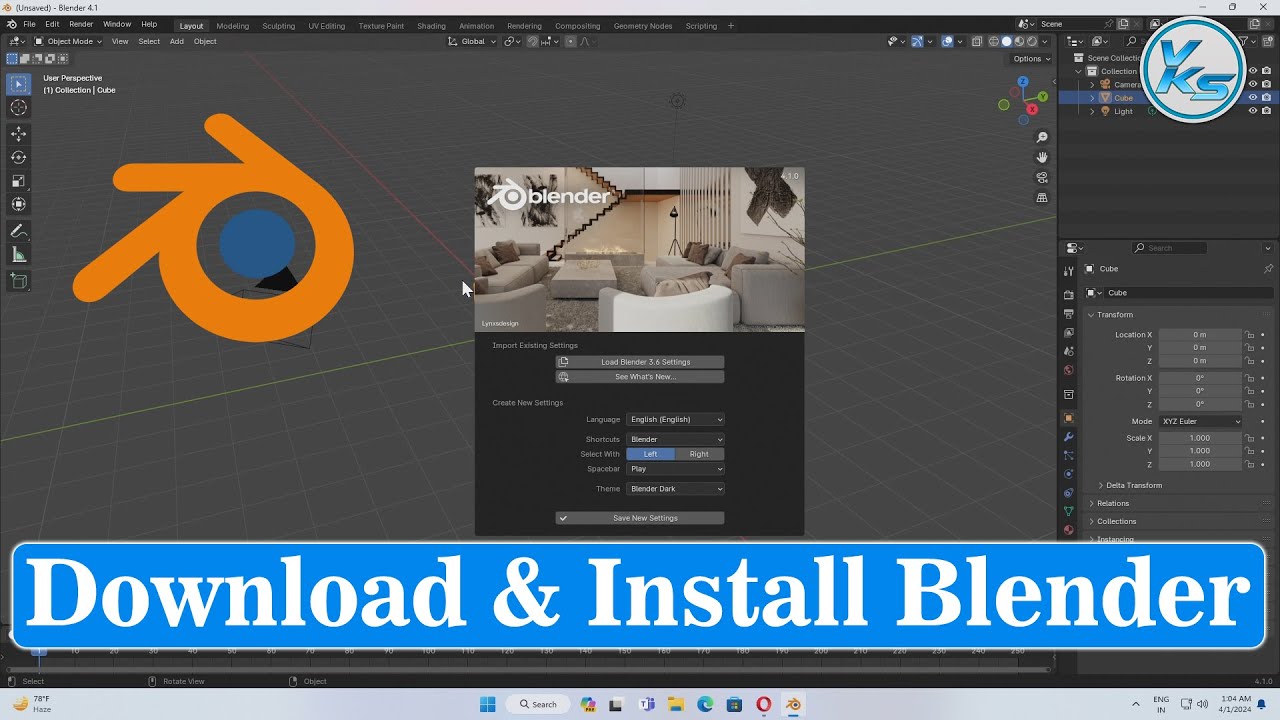Click frame 100 on the timeline

pyautogui.click(x=428, y=650)
